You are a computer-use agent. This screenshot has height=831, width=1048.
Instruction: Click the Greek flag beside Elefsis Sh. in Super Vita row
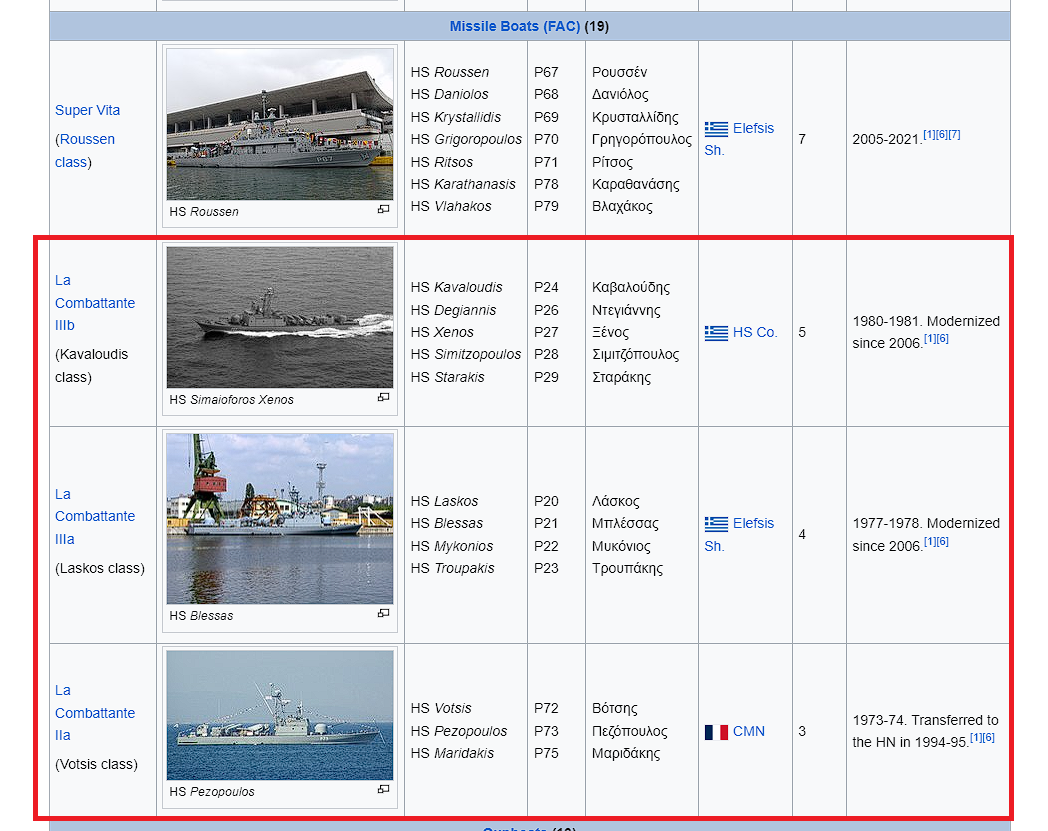[x=716, y=128]
